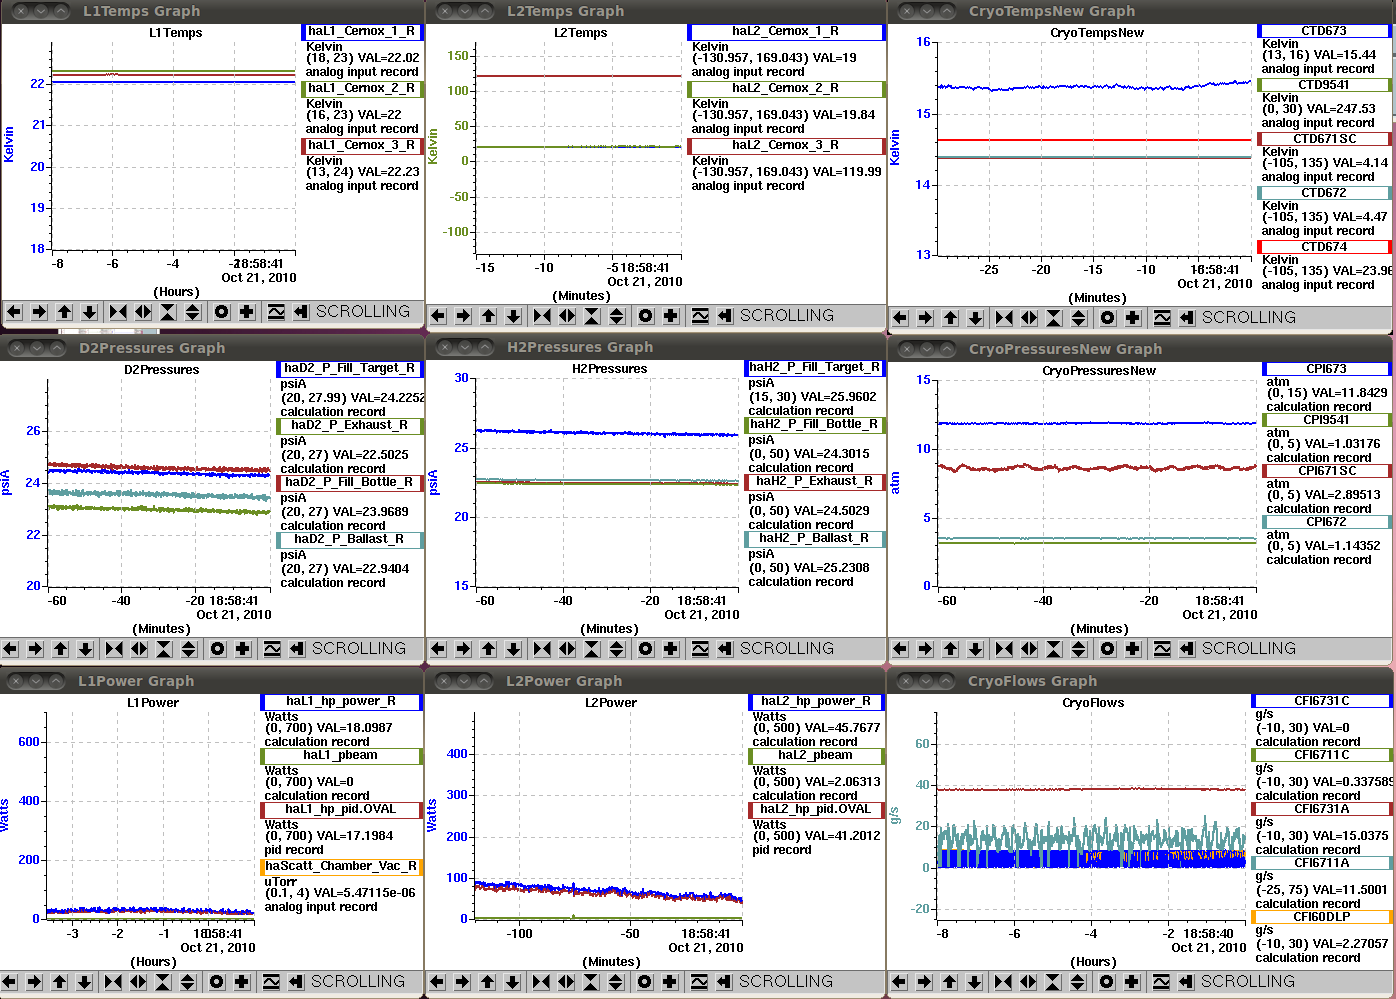Click auto-scroll arrow icon in CryoFlows Graph

pos(1186,982)
